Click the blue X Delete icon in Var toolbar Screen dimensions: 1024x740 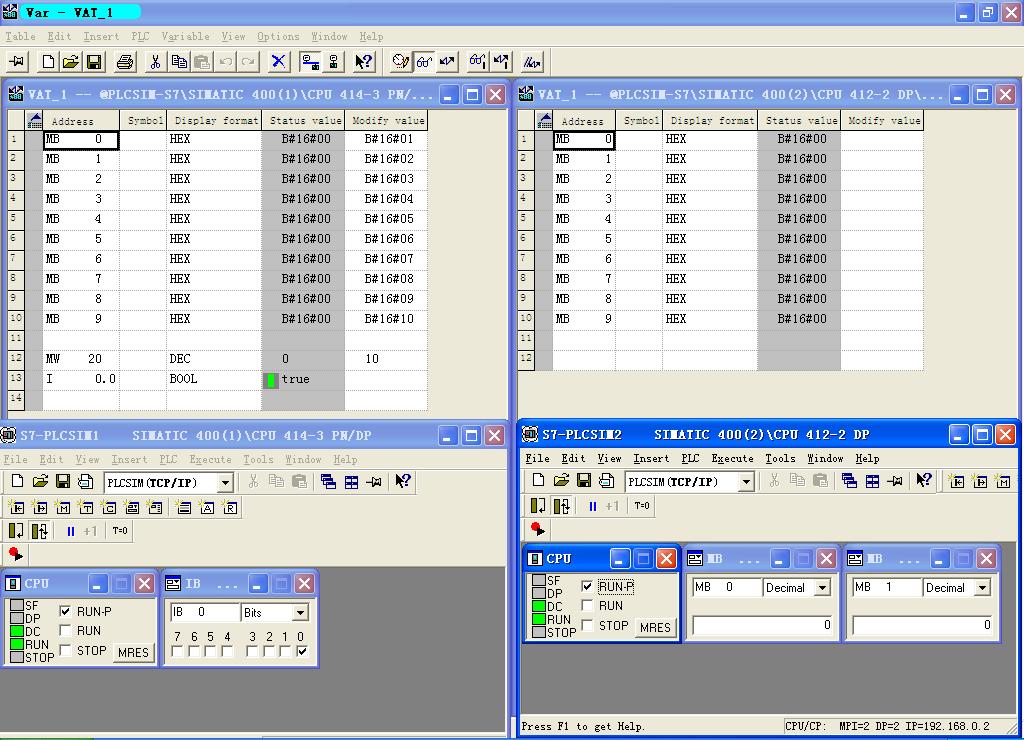point(279,62)
